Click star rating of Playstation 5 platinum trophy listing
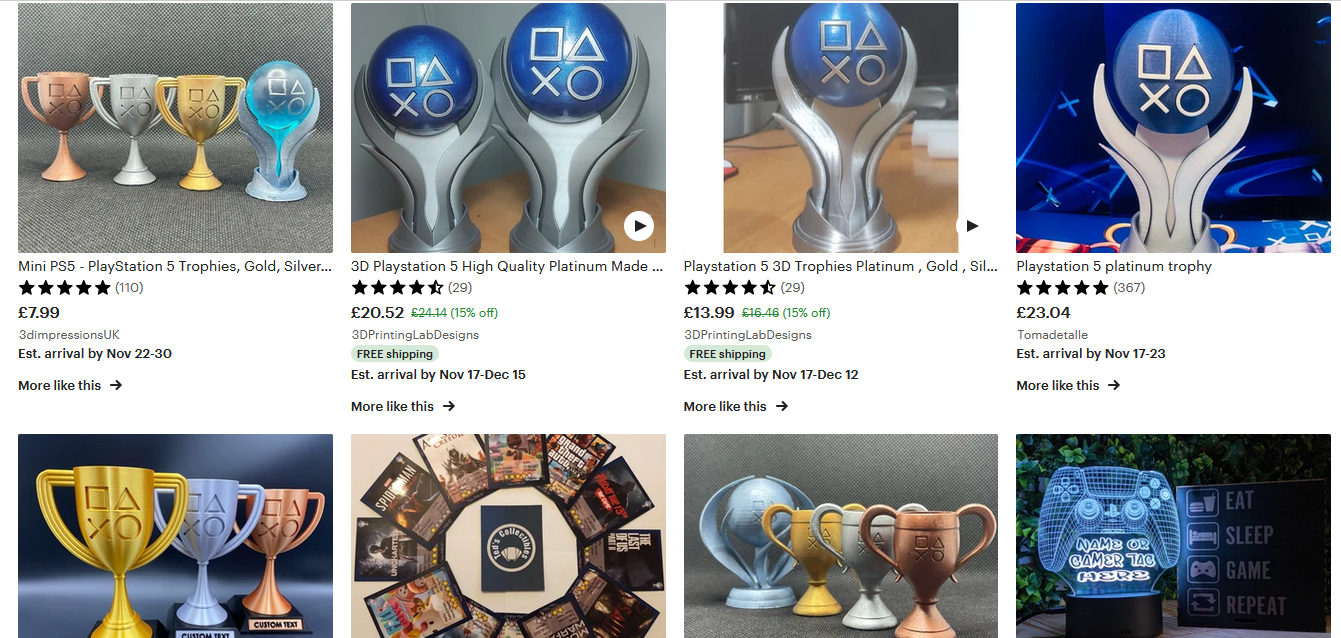 (1062, 288)
